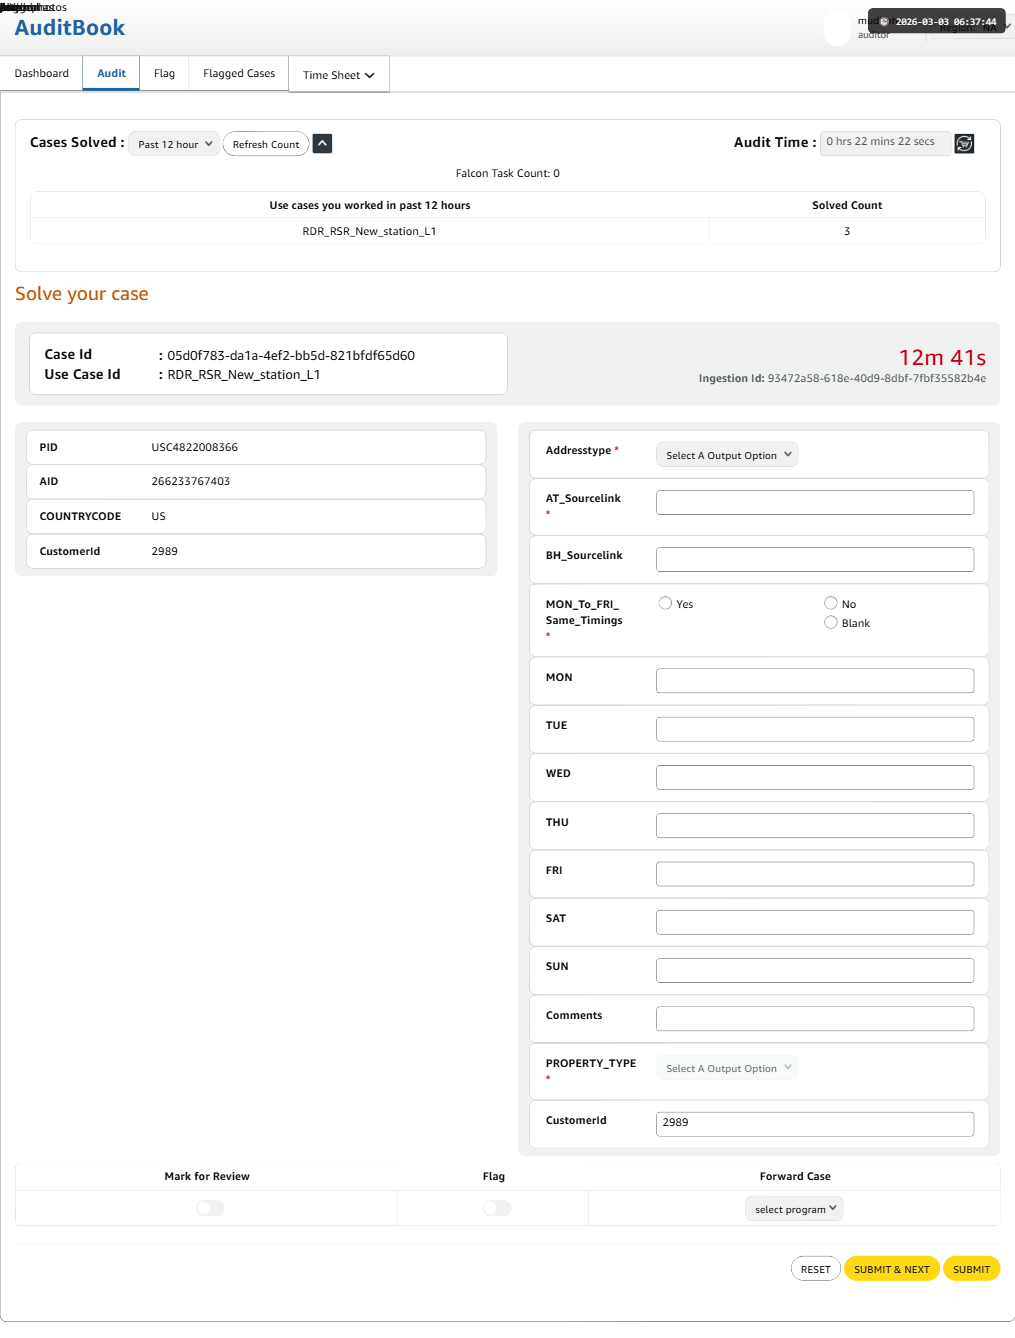
Task: Click the CustomerId 2989 value in left panel
Action: 165,551
